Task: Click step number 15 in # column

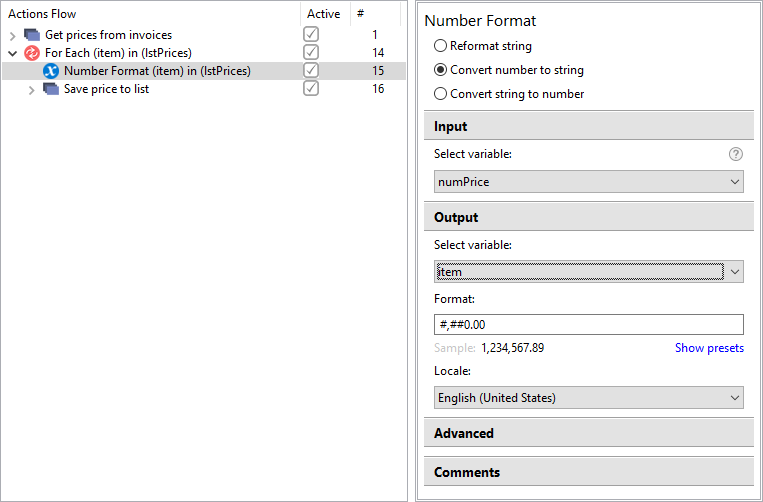Action: (378, 71)
